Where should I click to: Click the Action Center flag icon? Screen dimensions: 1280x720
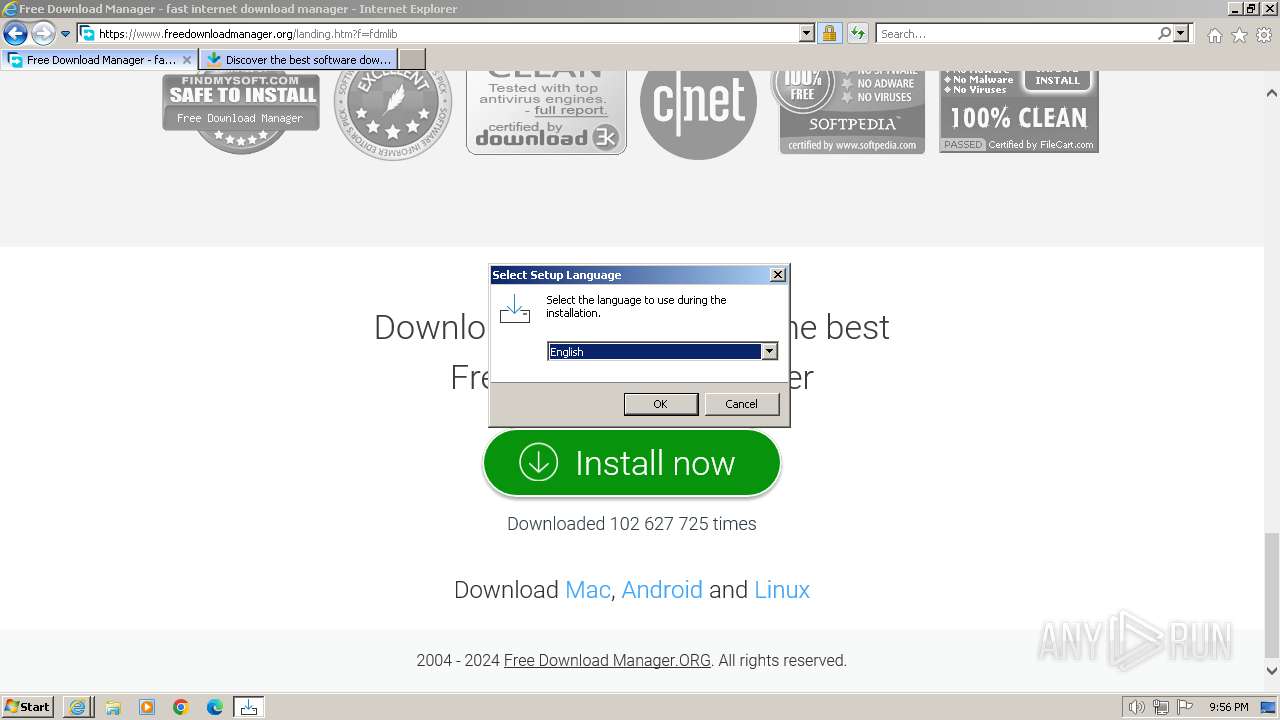tap(1185, 707)
